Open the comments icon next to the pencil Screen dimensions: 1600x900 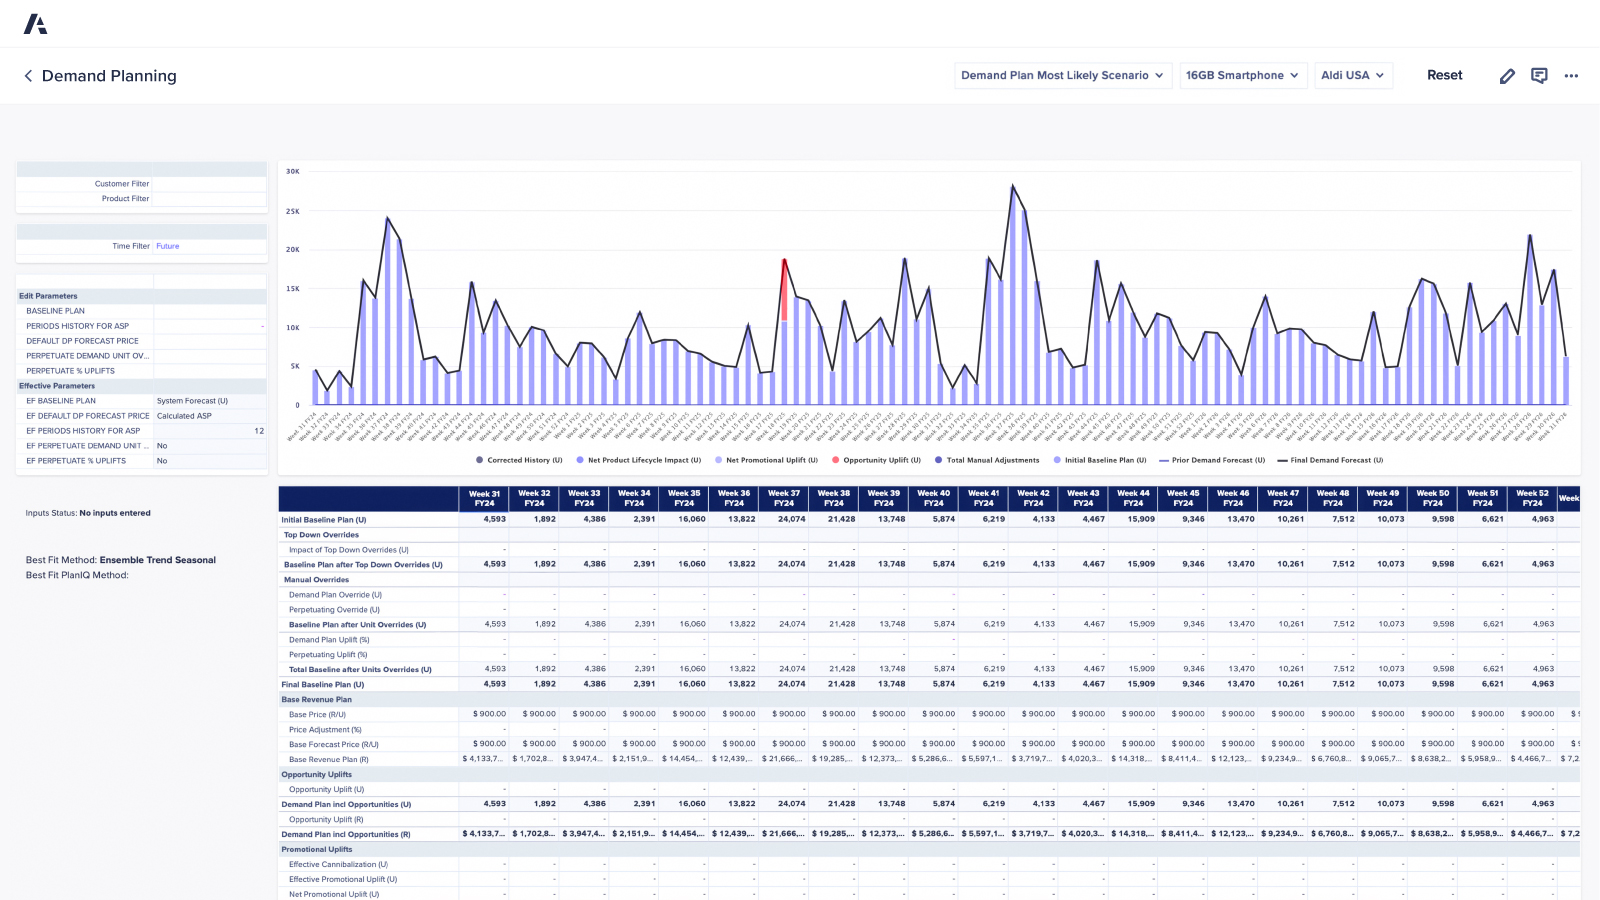(1538, 75)
